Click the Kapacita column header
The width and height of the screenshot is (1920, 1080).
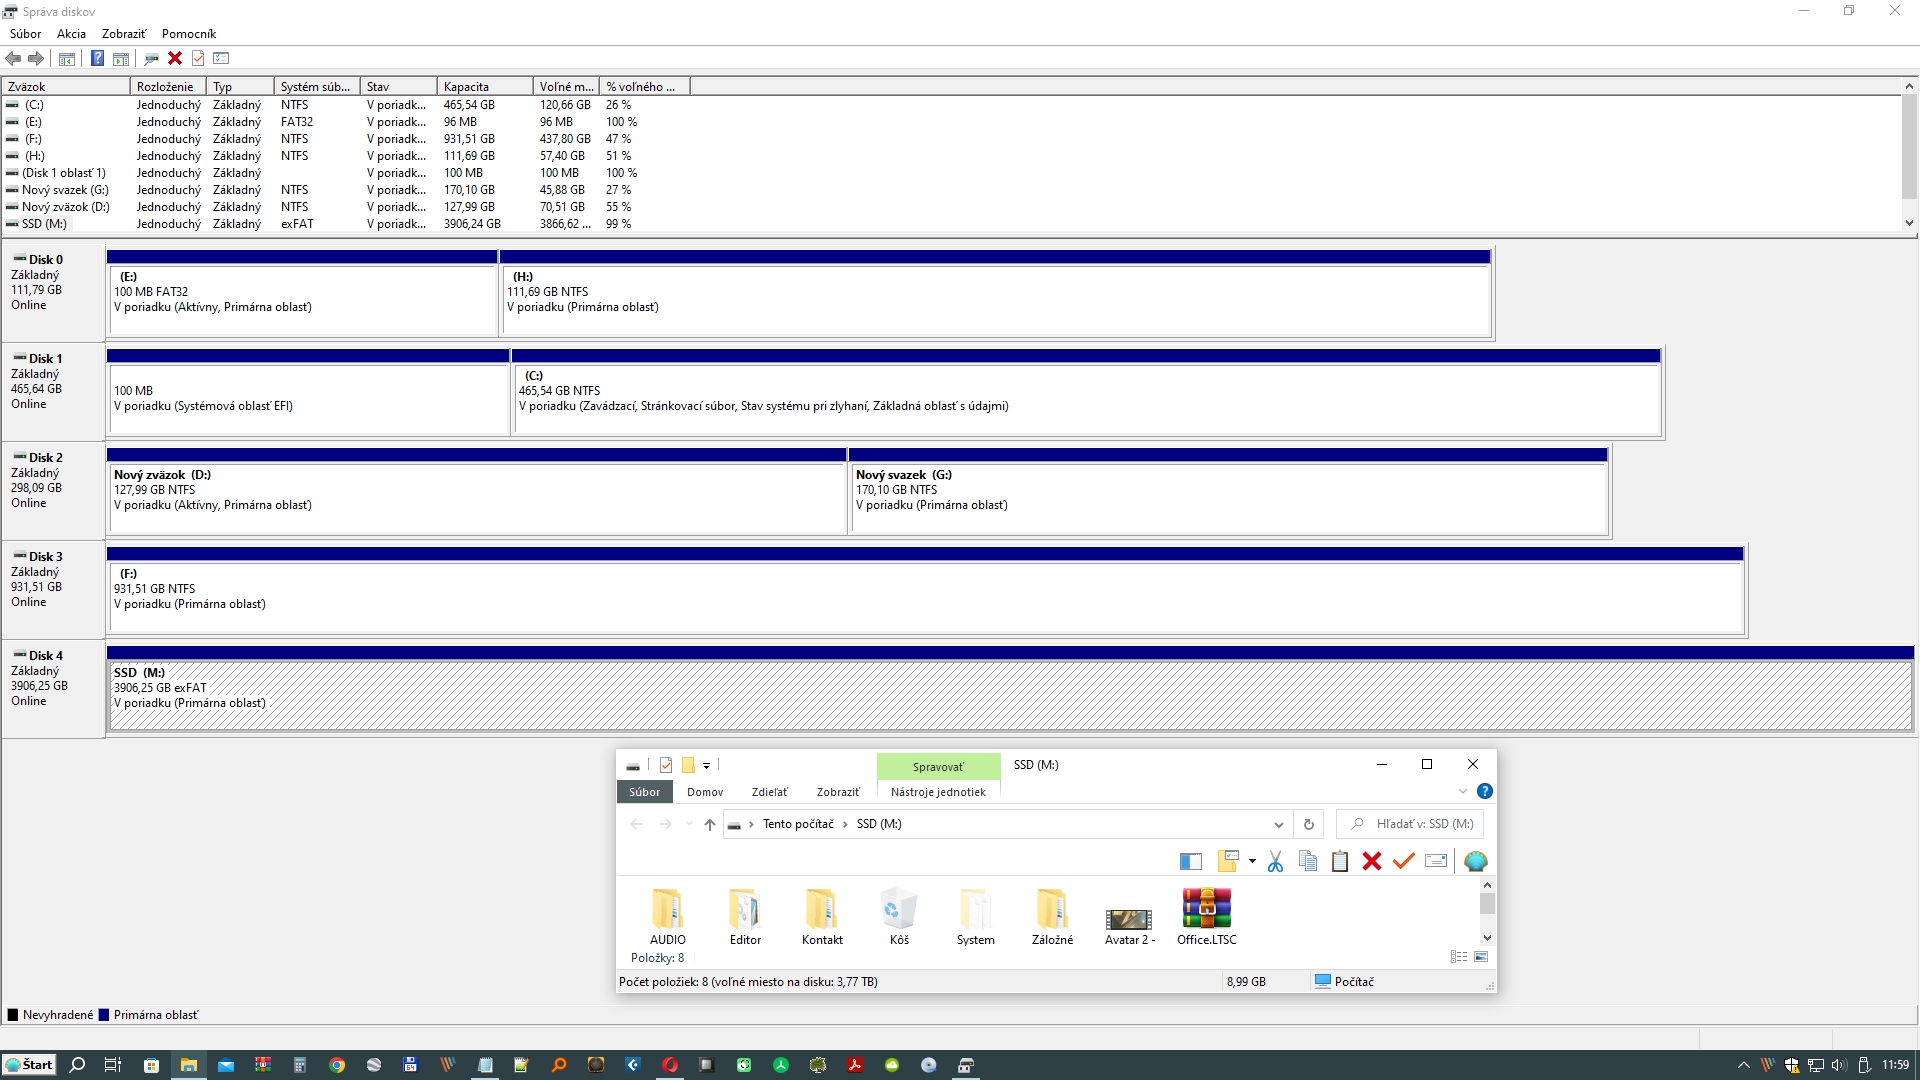tap(483, 87)
